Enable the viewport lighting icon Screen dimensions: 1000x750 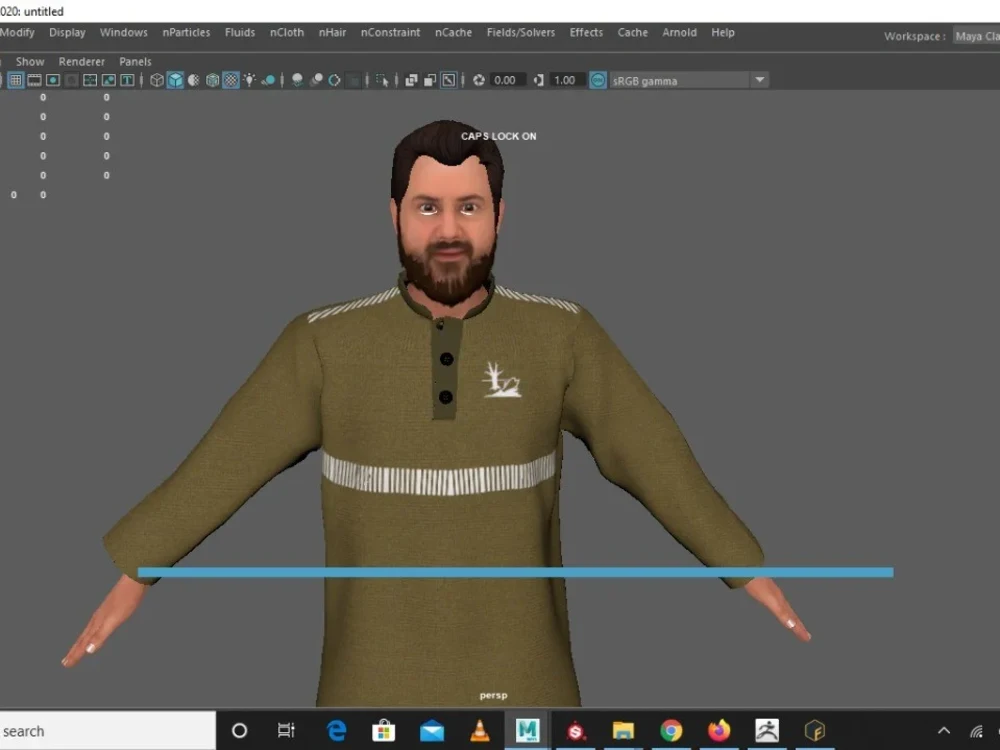tap(248, 80)
